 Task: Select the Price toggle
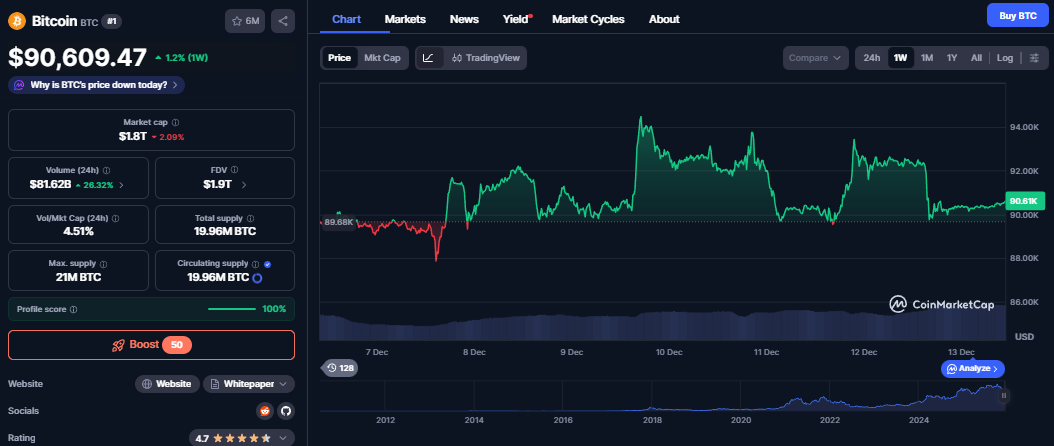coord(339,58)
